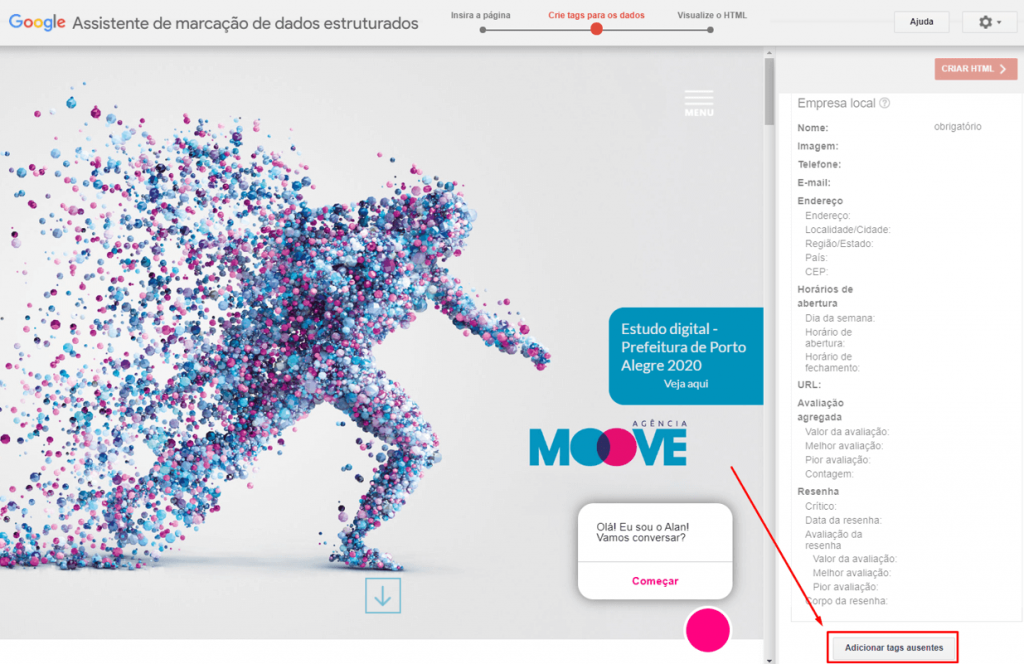Image resolution: width=1024 pixels, height=664 pixels.
Task: Click Veja aqui link in blue banner
Action: click(686, 384)
